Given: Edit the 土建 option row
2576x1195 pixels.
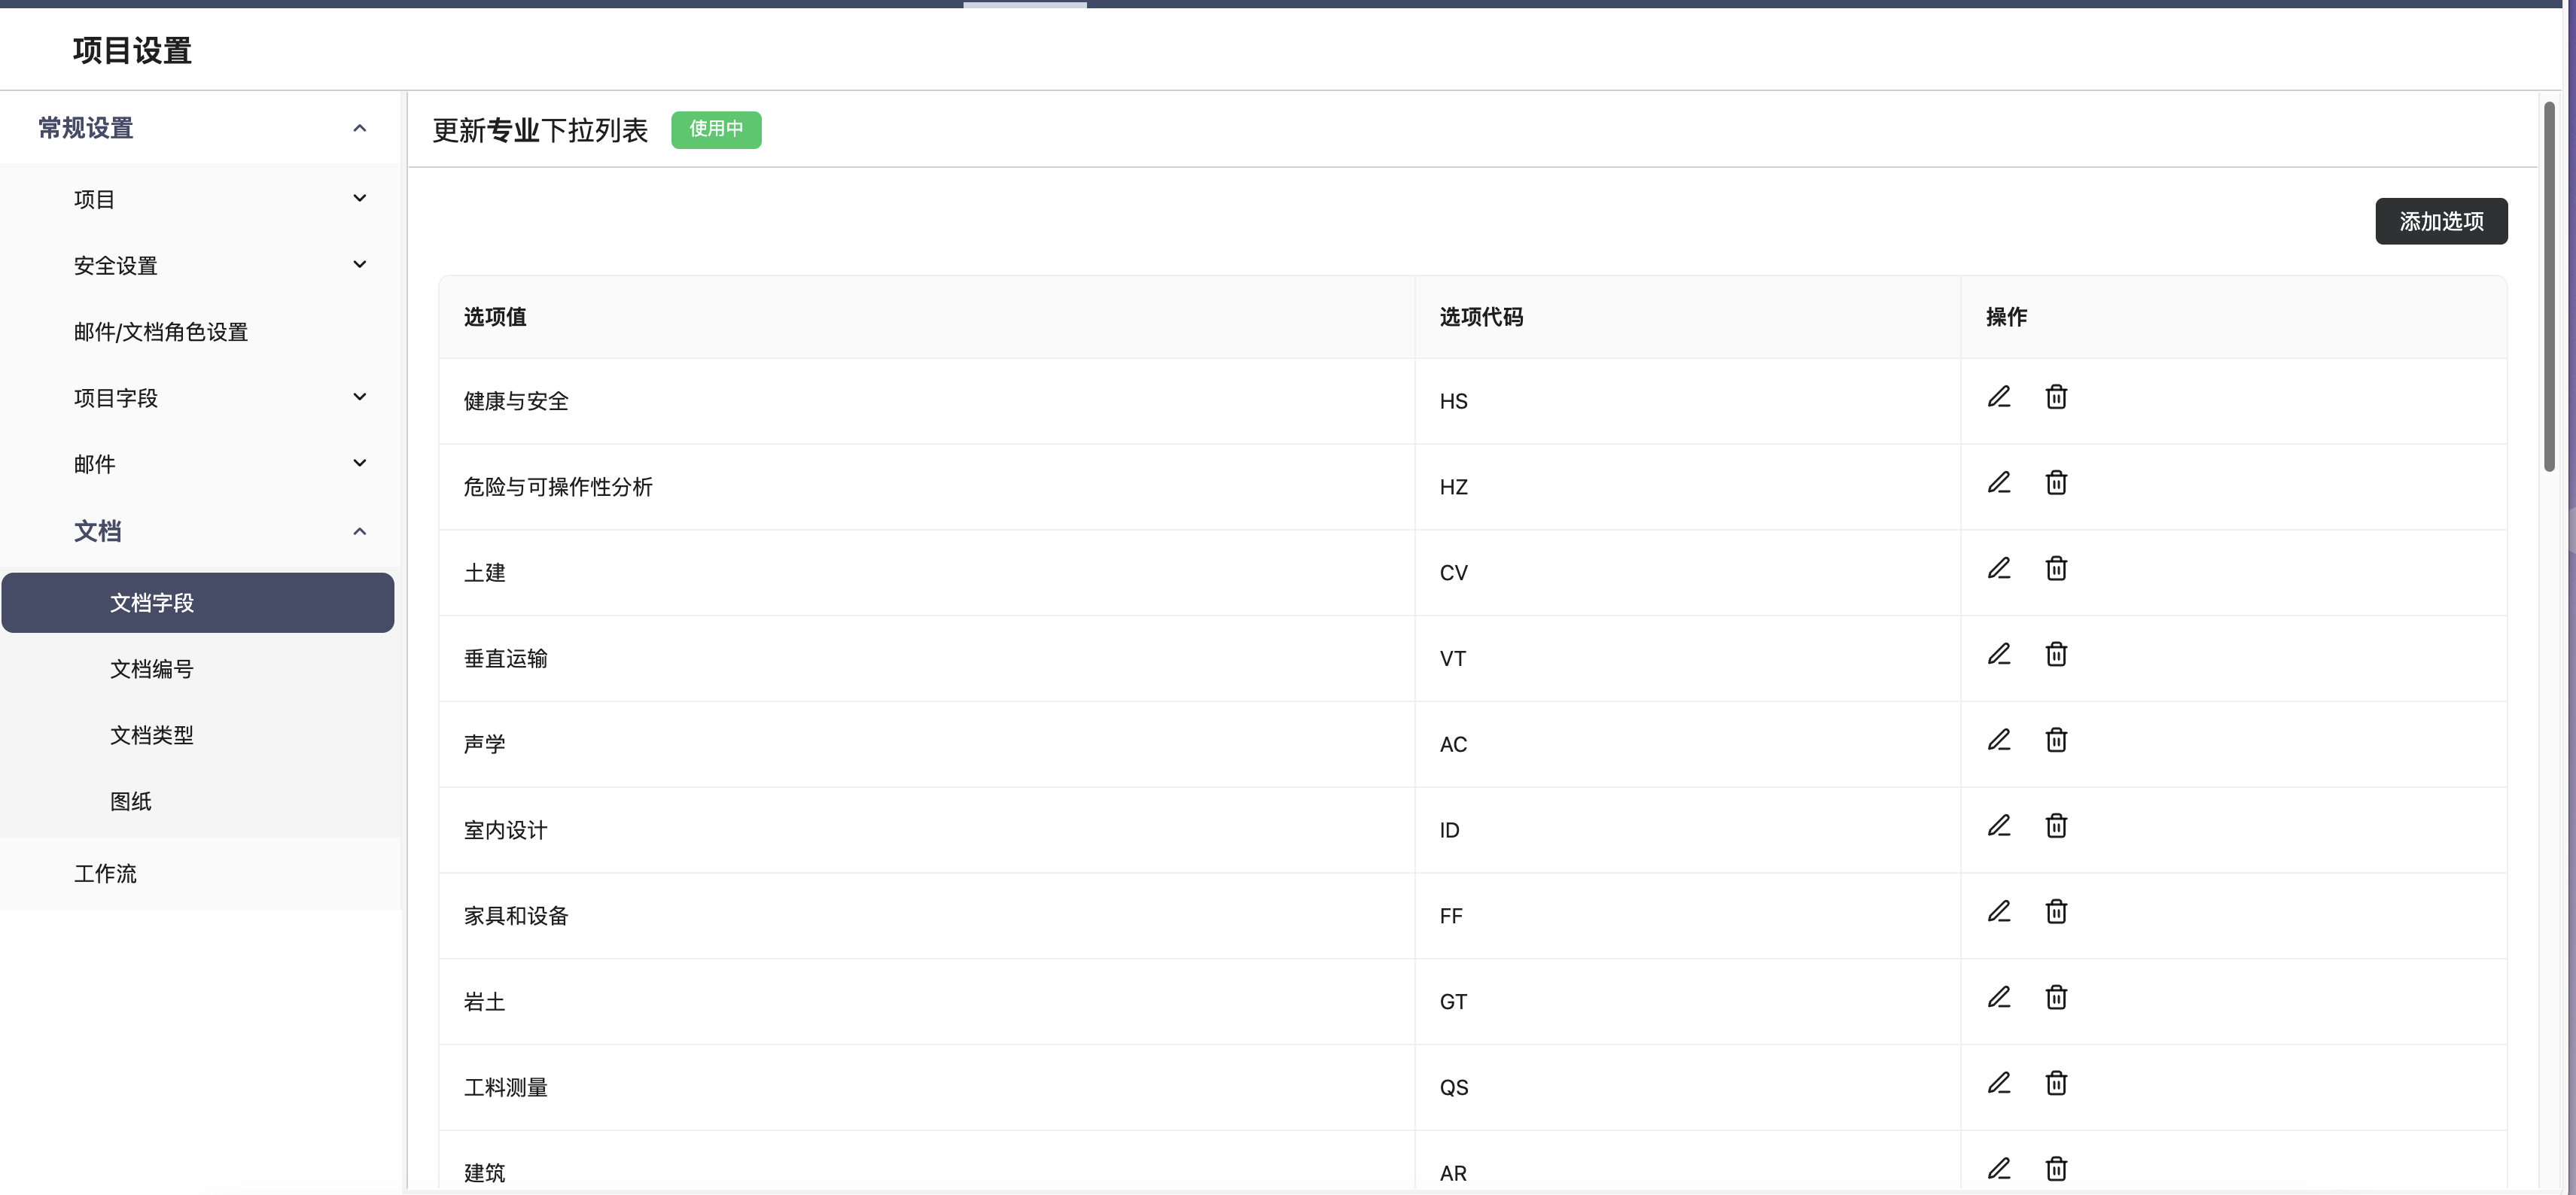Looking at the screenshot, I should coord(1998,569).
